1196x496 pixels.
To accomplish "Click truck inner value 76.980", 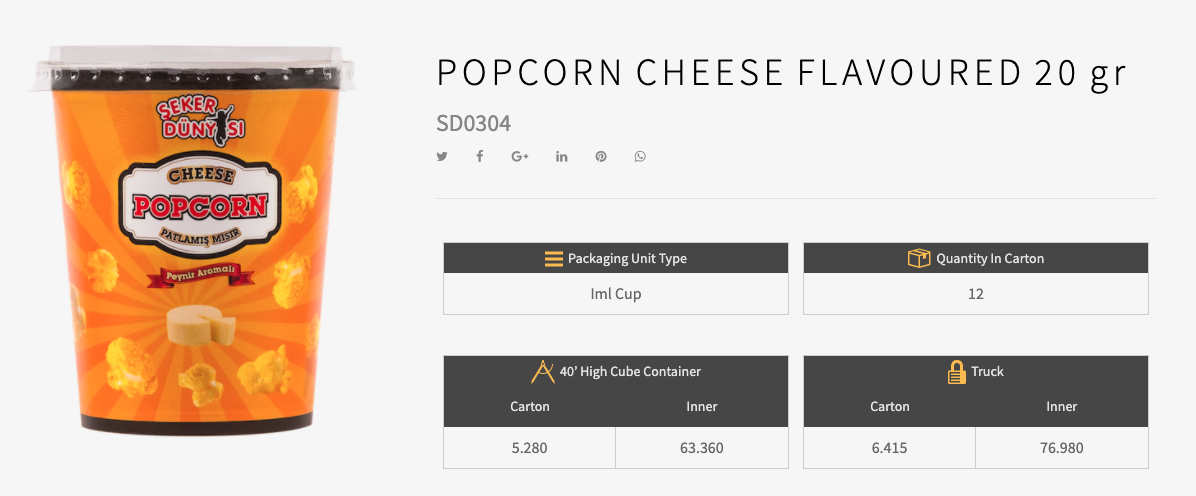I will point(1062,448).
